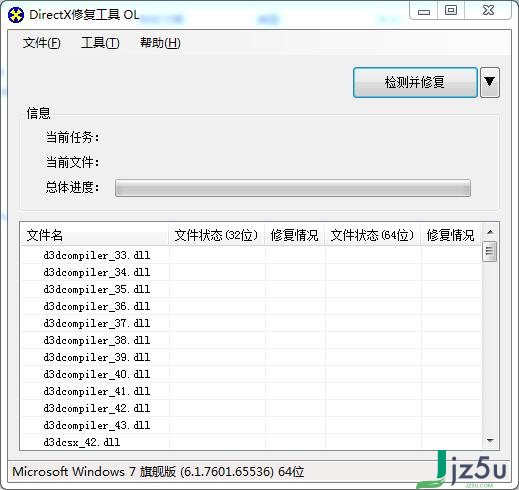Click the 修复情况 header after 文件状态(64位)
519x490 pixels.
450,235
